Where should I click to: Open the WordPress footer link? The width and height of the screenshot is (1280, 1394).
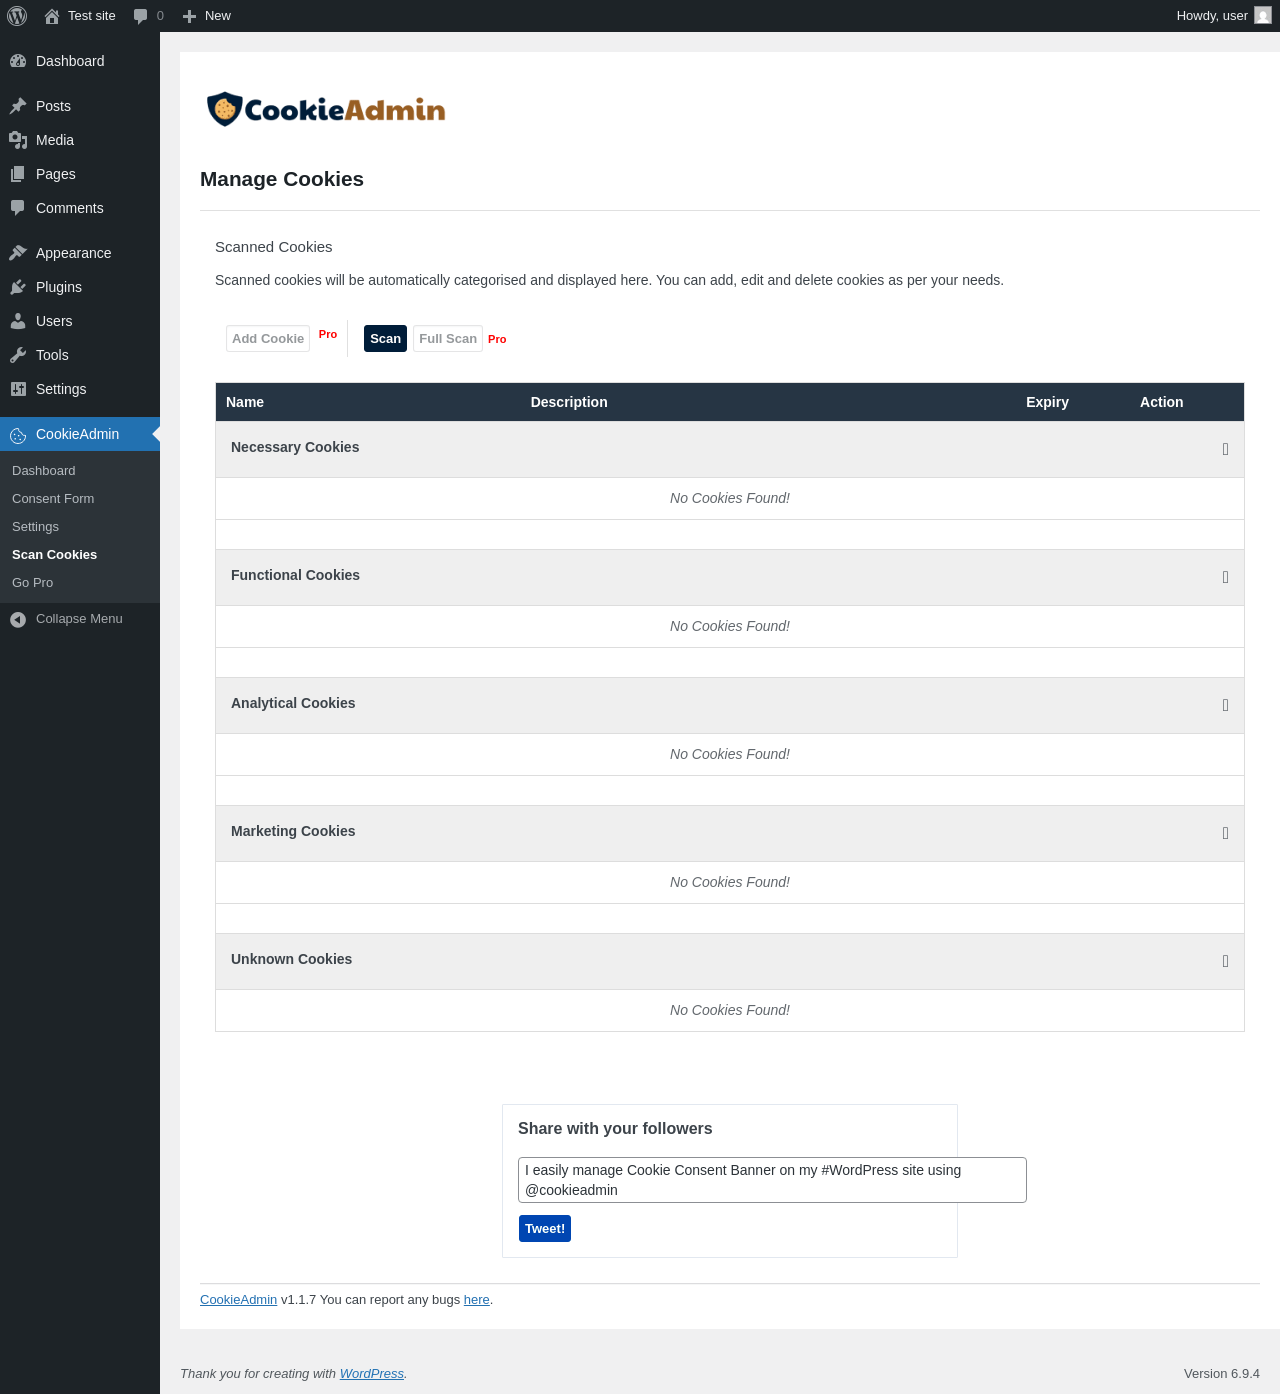(372, 1374)
